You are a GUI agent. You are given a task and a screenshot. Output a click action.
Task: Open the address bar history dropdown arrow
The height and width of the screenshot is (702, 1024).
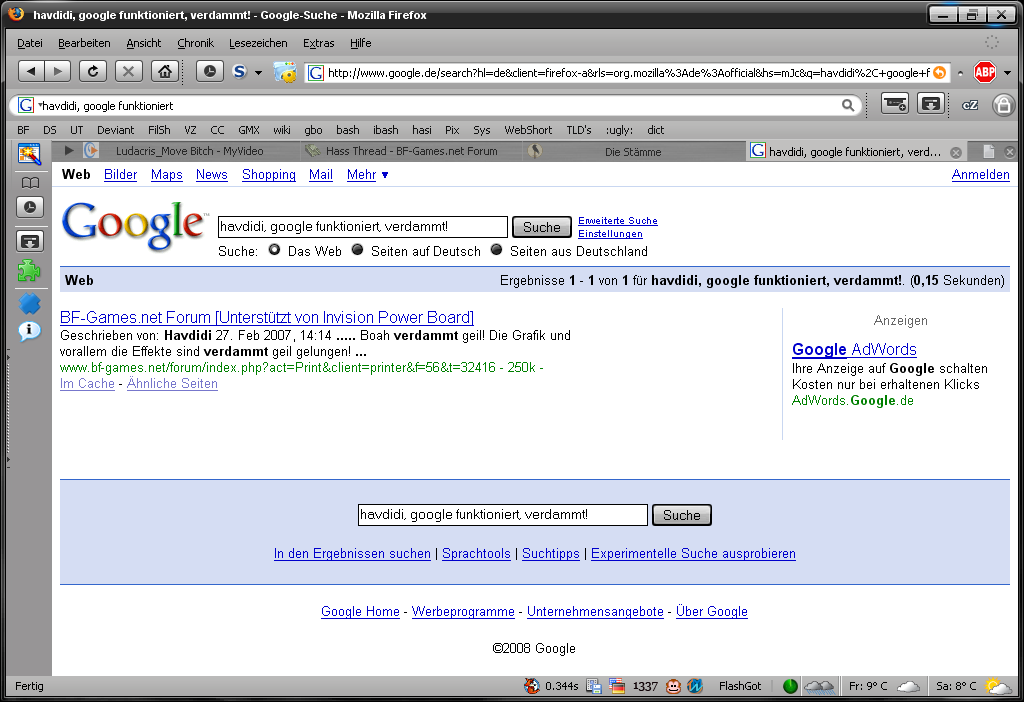[960, 72]
